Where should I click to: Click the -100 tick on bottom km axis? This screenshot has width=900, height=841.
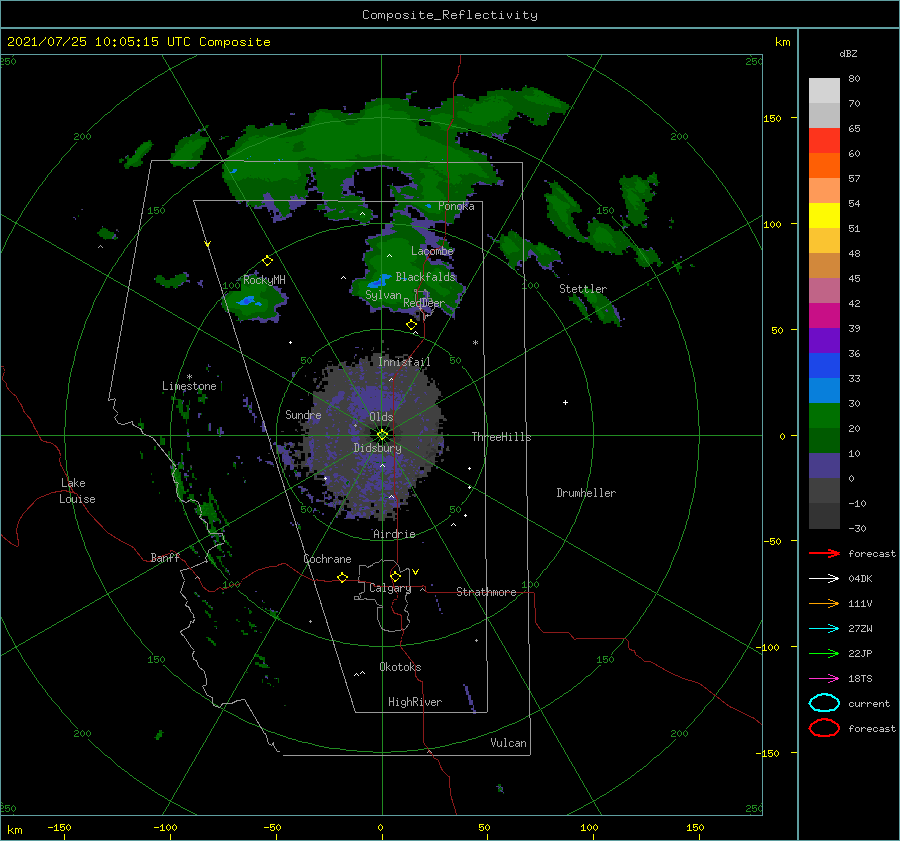165,827
